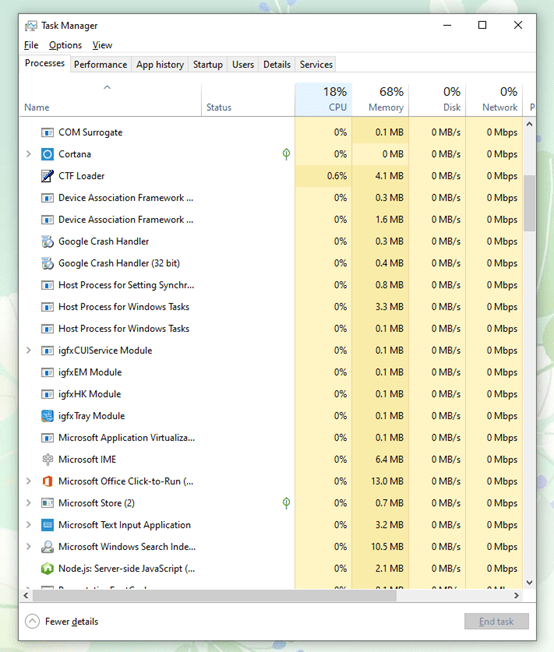The height and width of the screenshot is (652, 554).
Task: Click the CTF Loader pen icon
Action: (x=47, y=176)
